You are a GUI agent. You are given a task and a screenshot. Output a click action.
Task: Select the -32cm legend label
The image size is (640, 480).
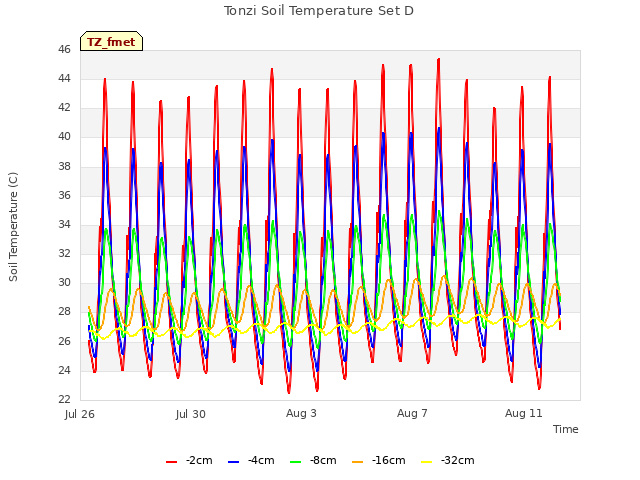pyautogui.click(x=458, y=461)
